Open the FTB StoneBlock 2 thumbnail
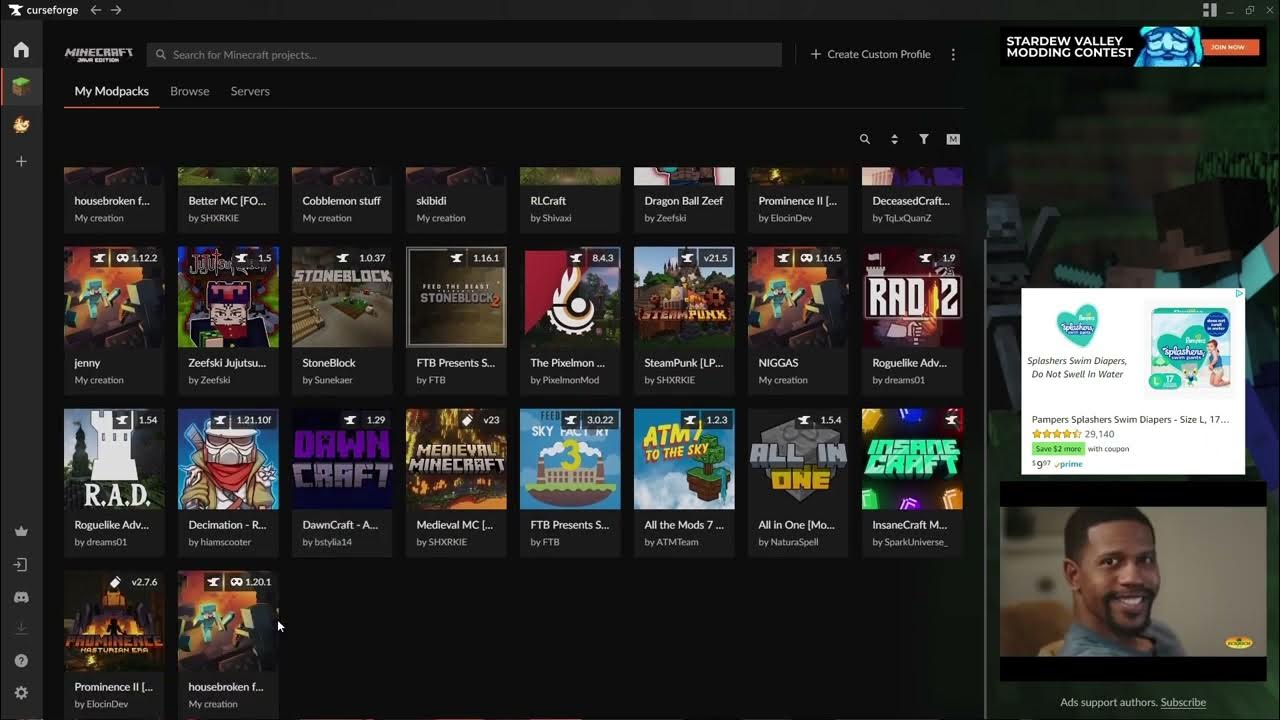 point(456,297)
